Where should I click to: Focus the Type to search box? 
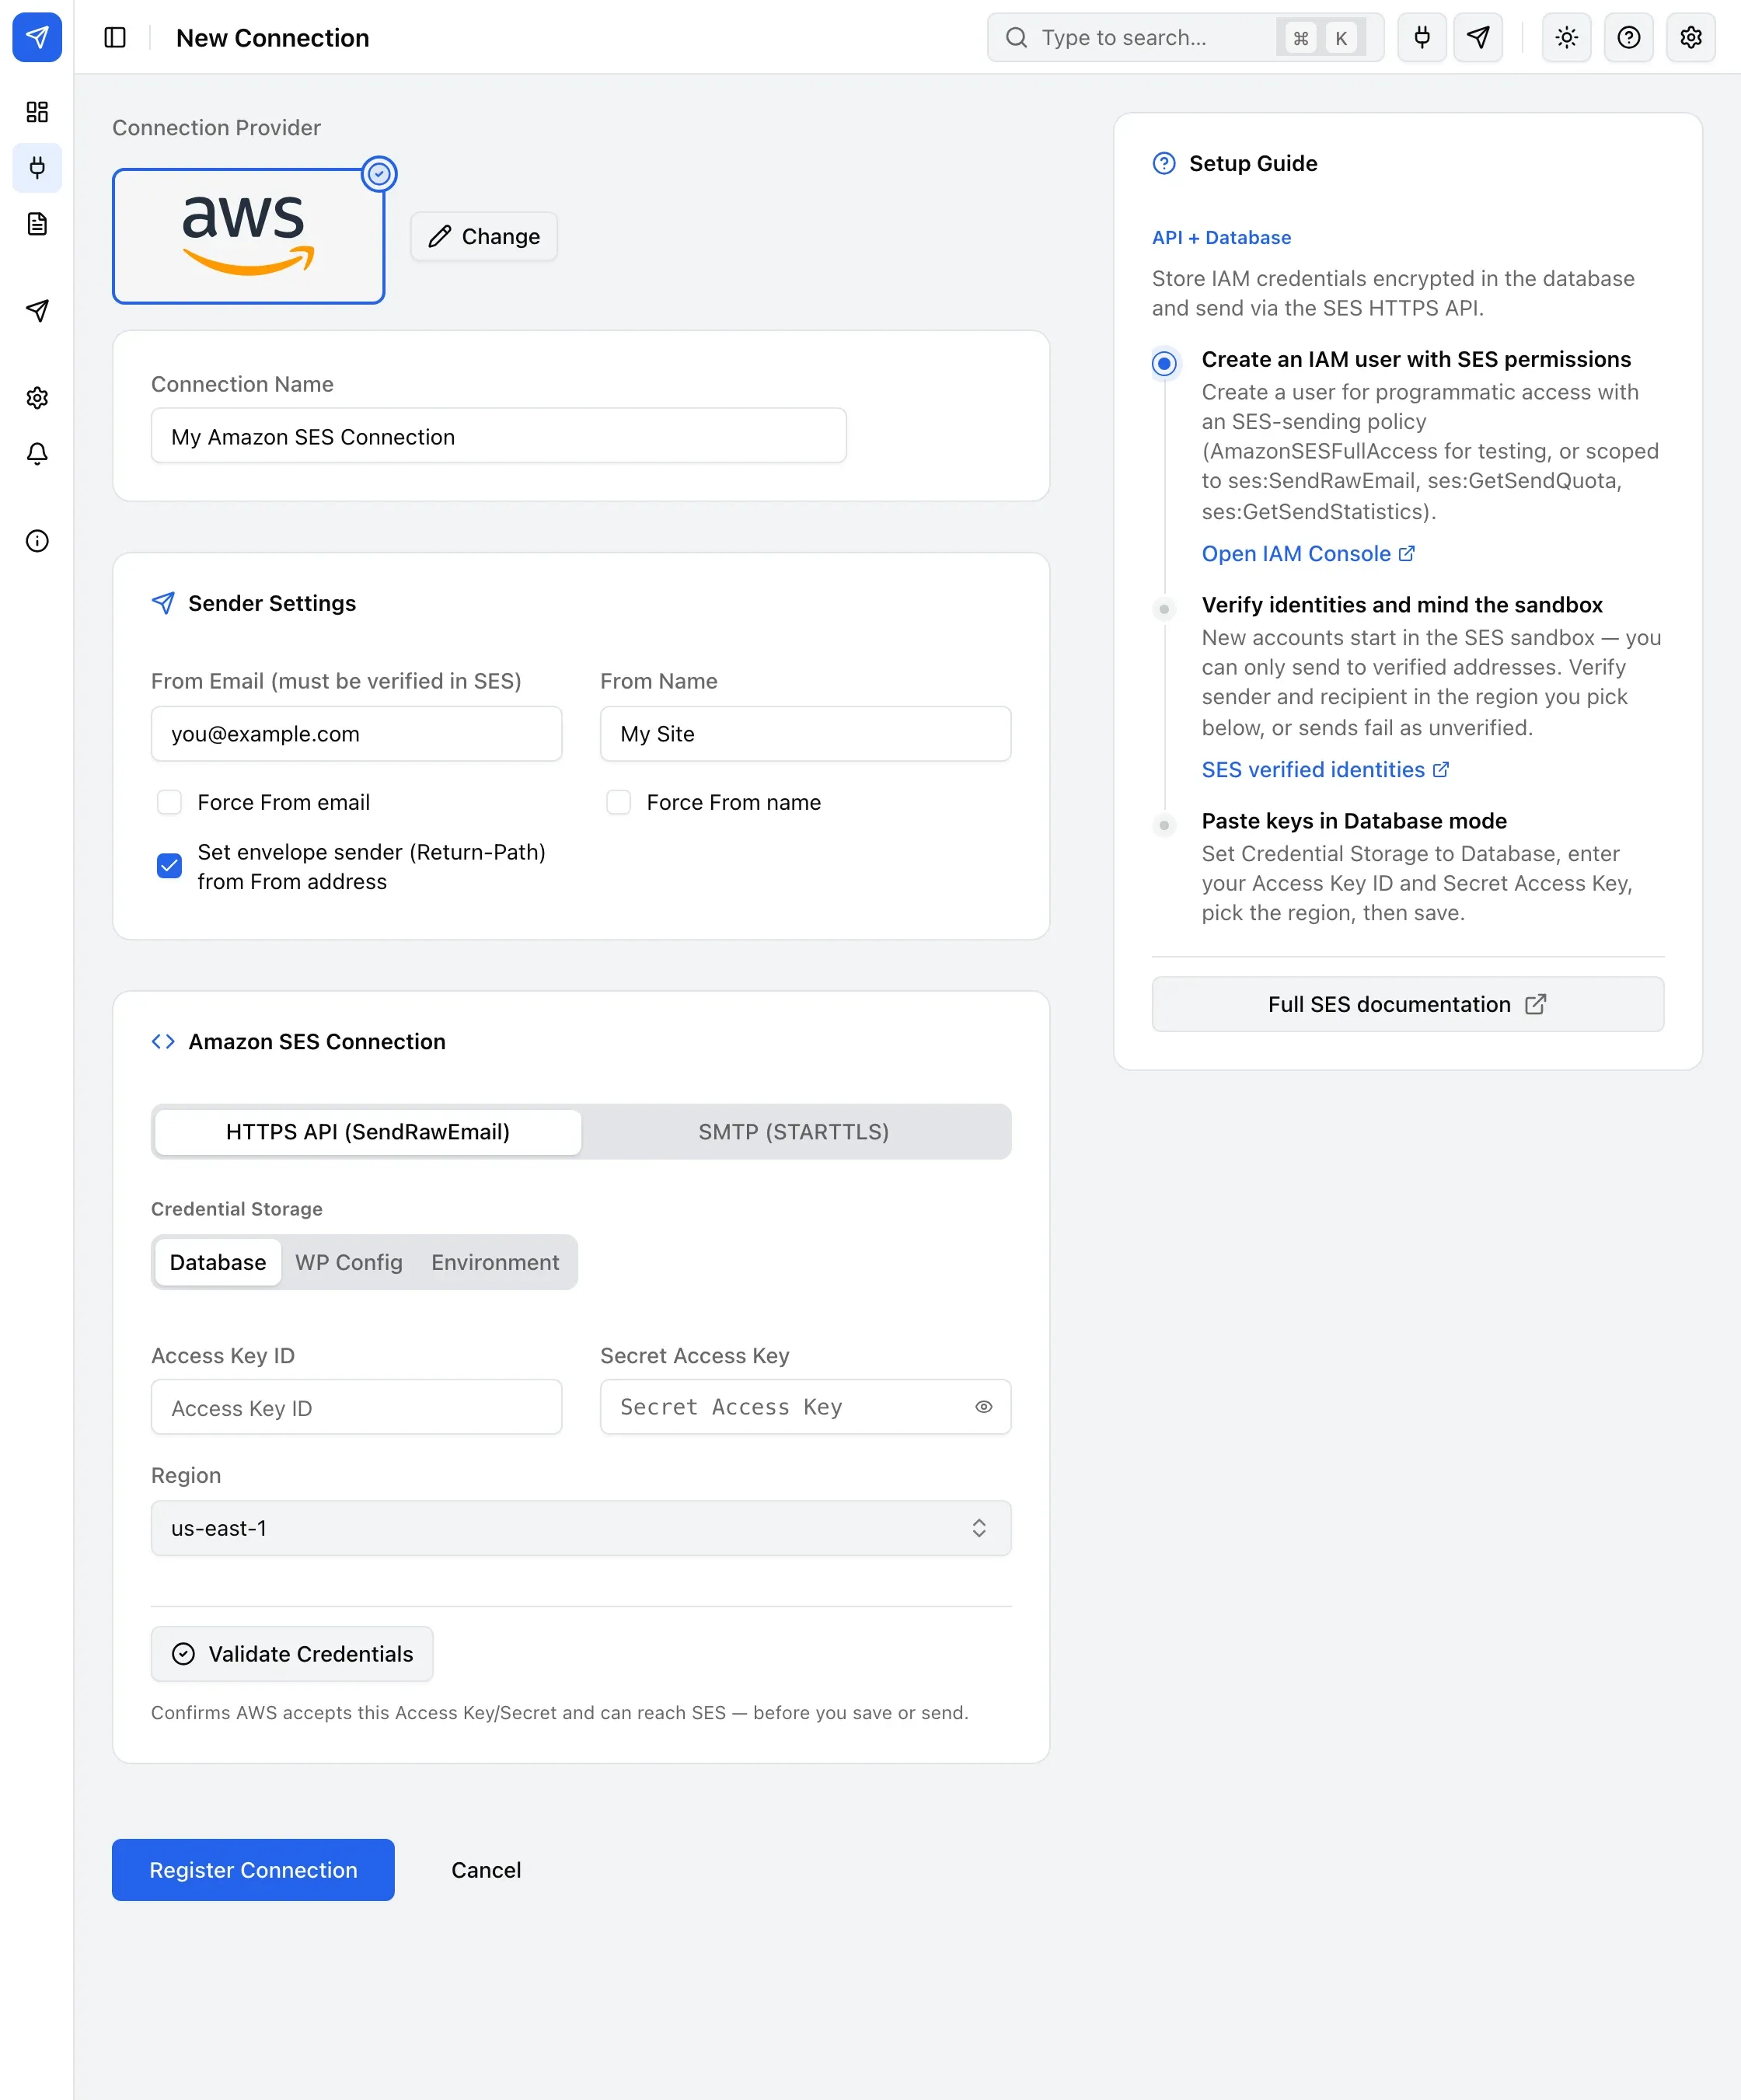(x=1185, y=37)
